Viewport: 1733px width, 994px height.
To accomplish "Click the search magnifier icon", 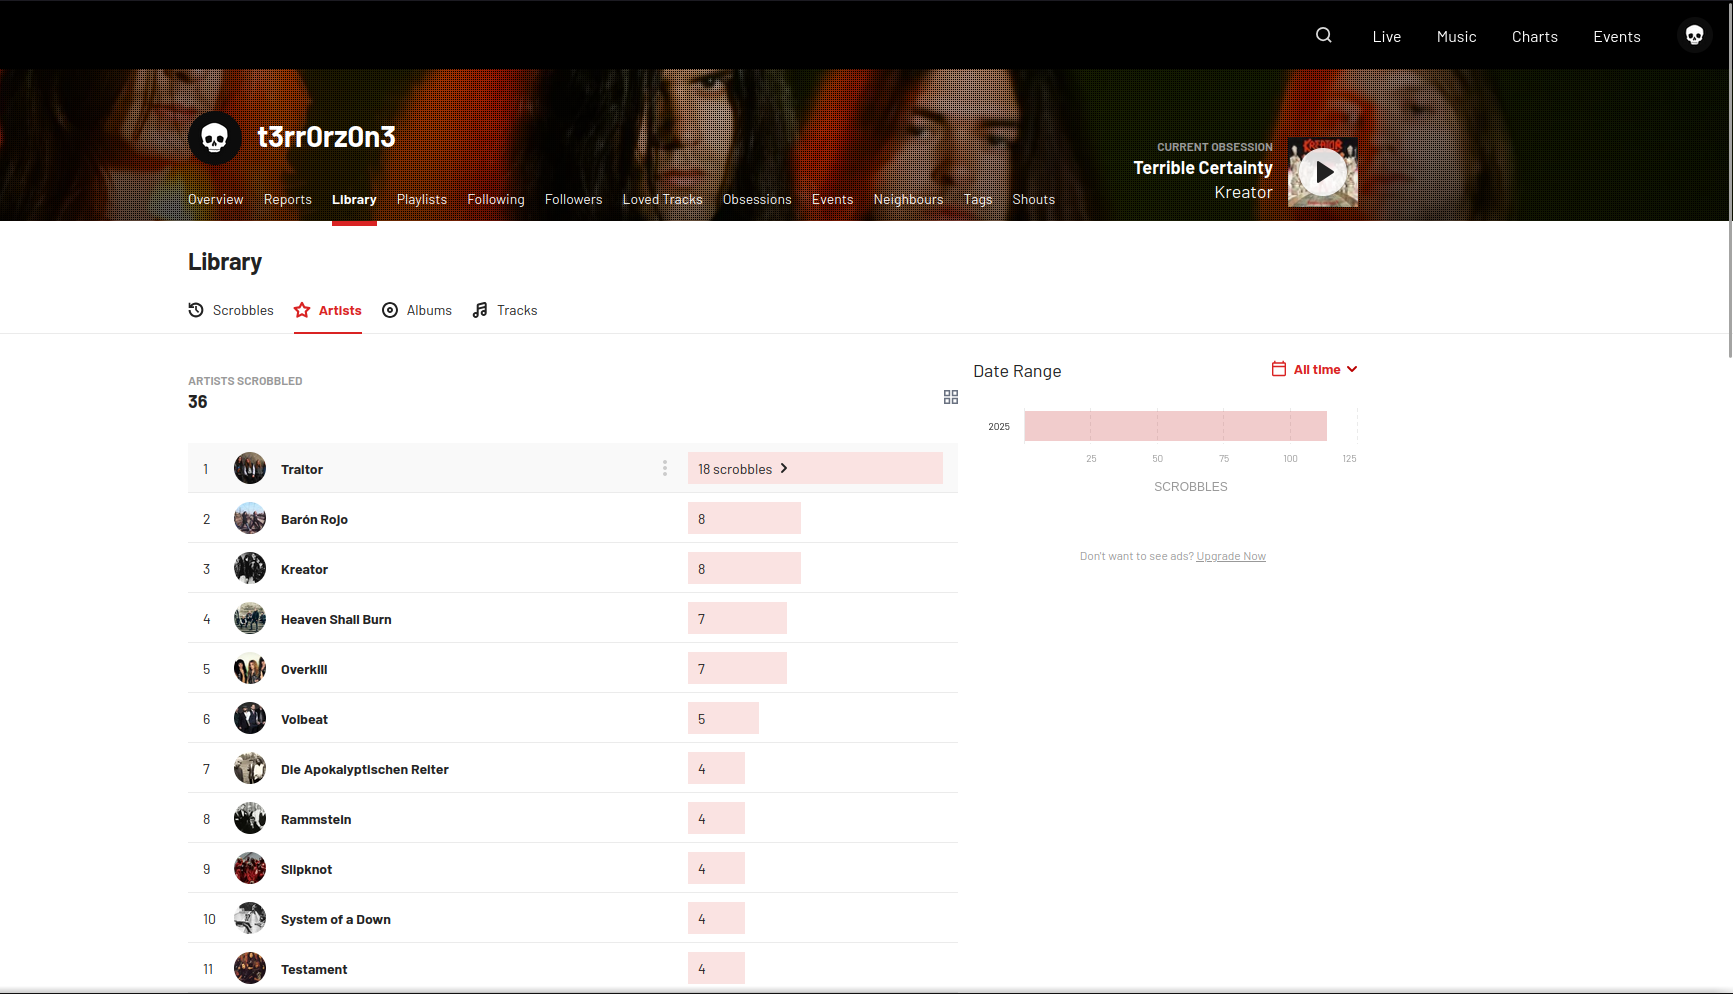I will (x=1323, y=36).
